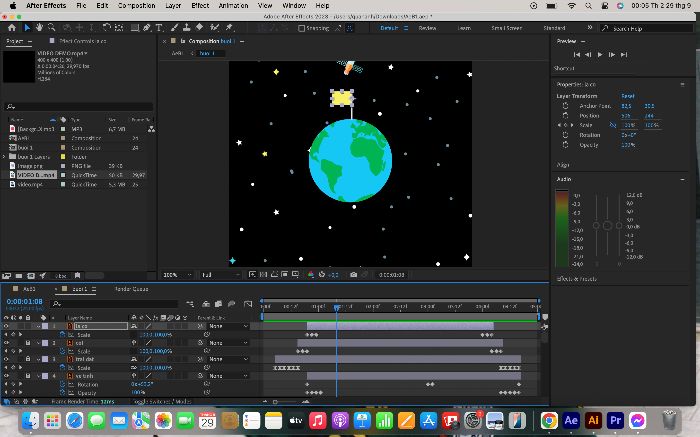This screenshot has height=437, width=700.
Task: Hide layer 3 'trai dat' eye toggle
Action: (x=6, y=359)
